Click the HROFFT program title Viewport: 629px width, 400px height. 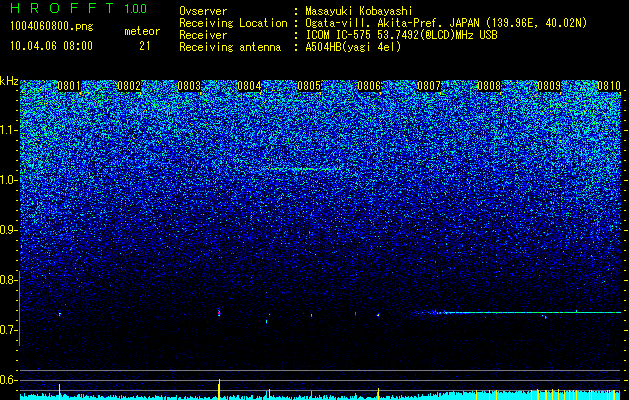coord(63,8)
